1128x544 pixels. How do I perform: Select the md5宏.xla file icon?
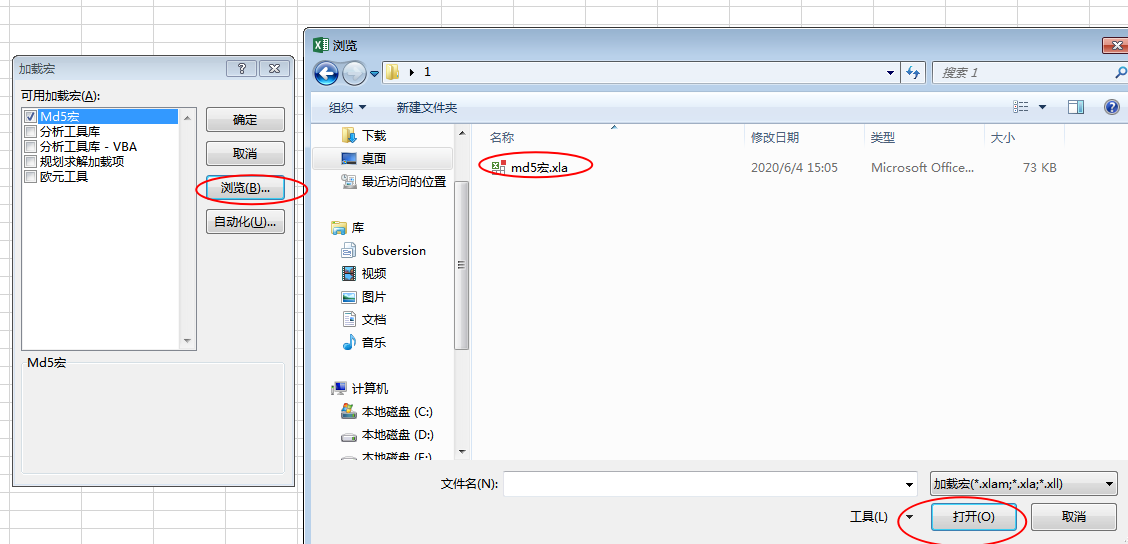(x=499, y=168)
